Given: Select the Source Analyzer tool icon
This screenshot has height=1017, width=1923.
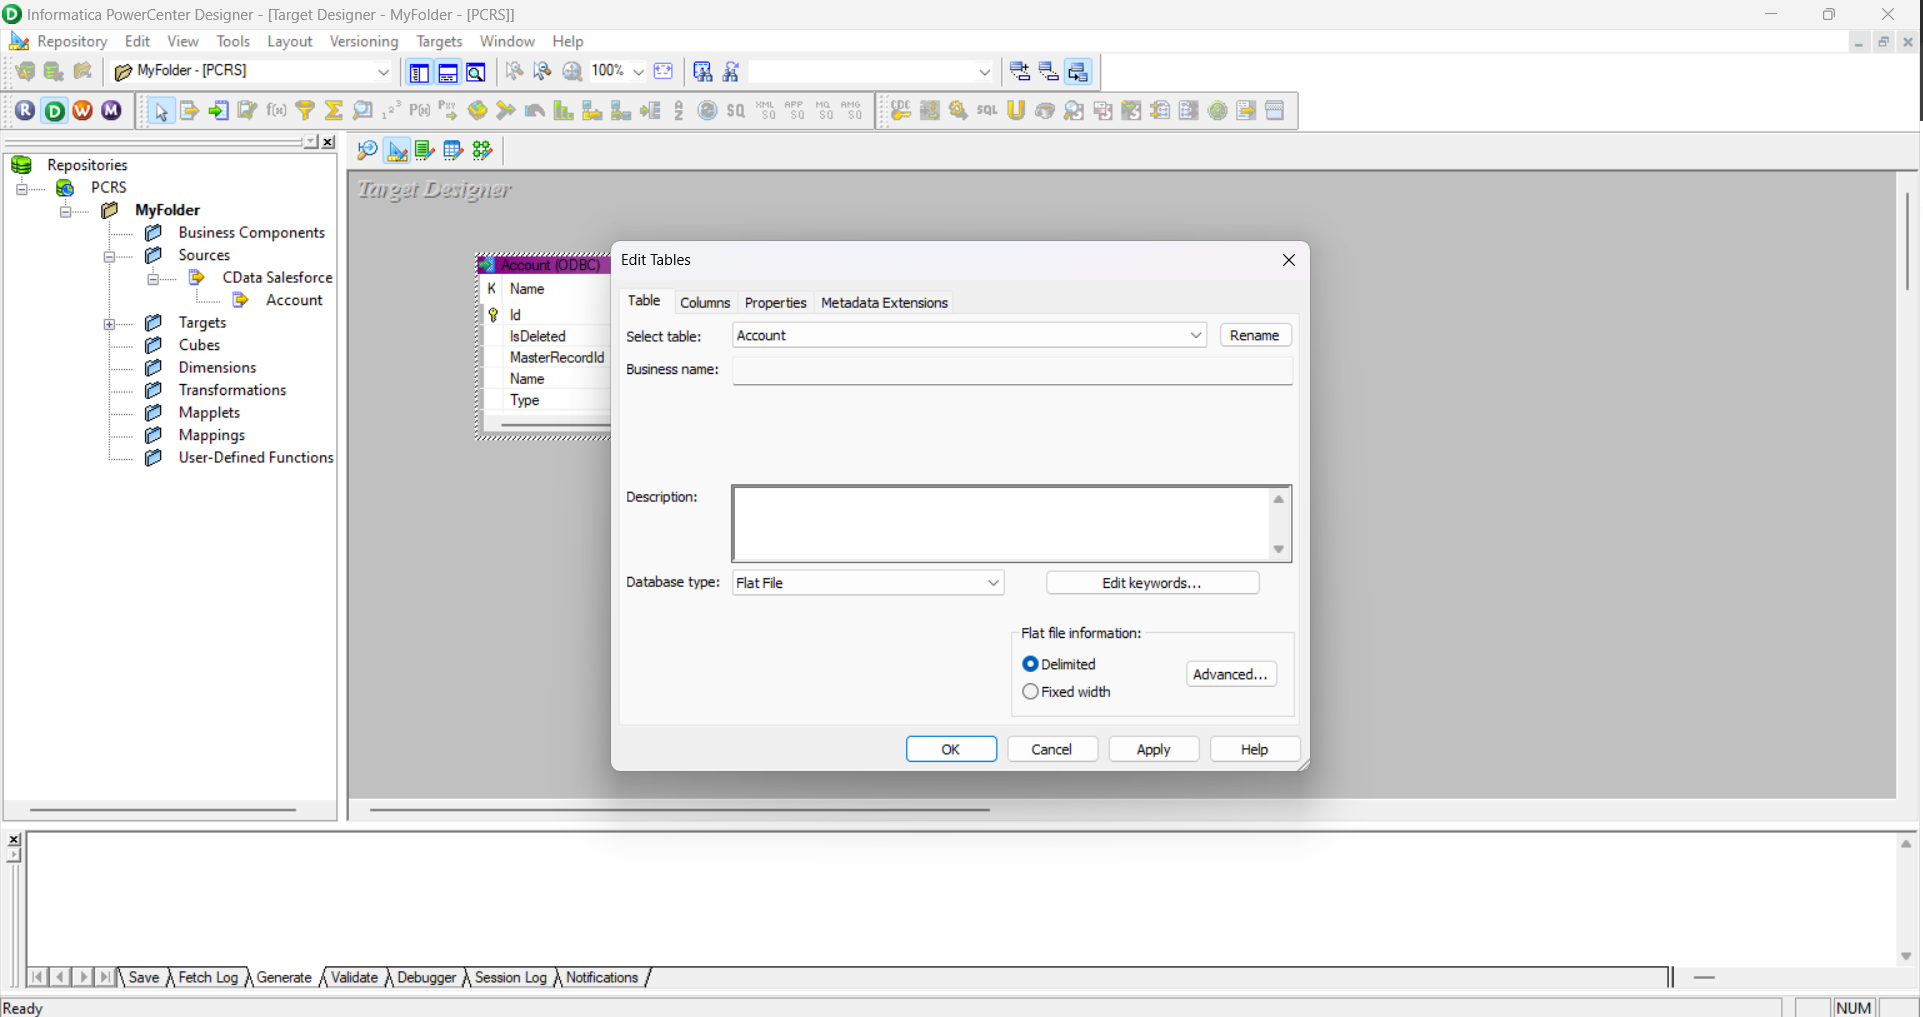Looking at the screenshot, I should point(366,150).
